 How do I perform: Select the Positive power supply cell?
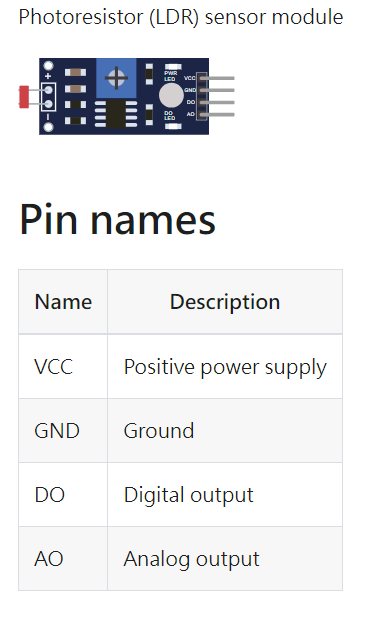(225, 366)
